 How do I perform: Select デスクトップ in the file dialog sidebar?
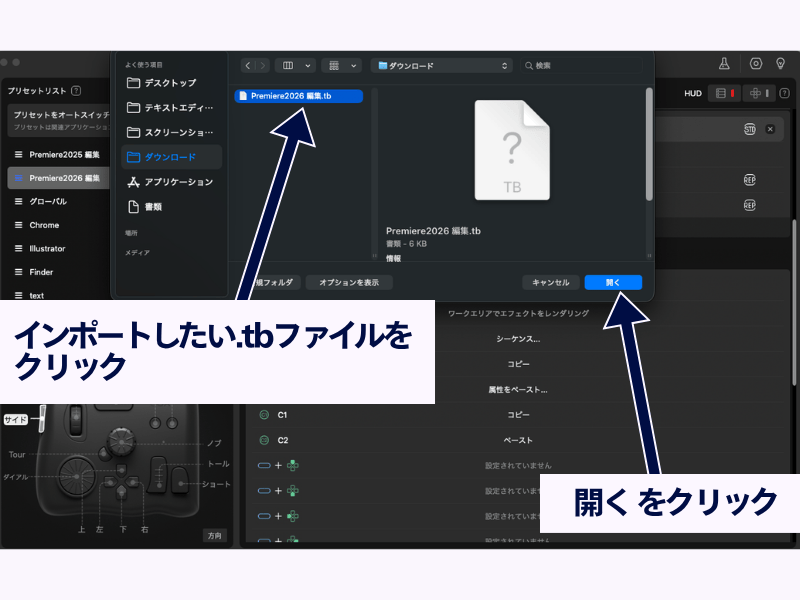[x=170, y=83]
